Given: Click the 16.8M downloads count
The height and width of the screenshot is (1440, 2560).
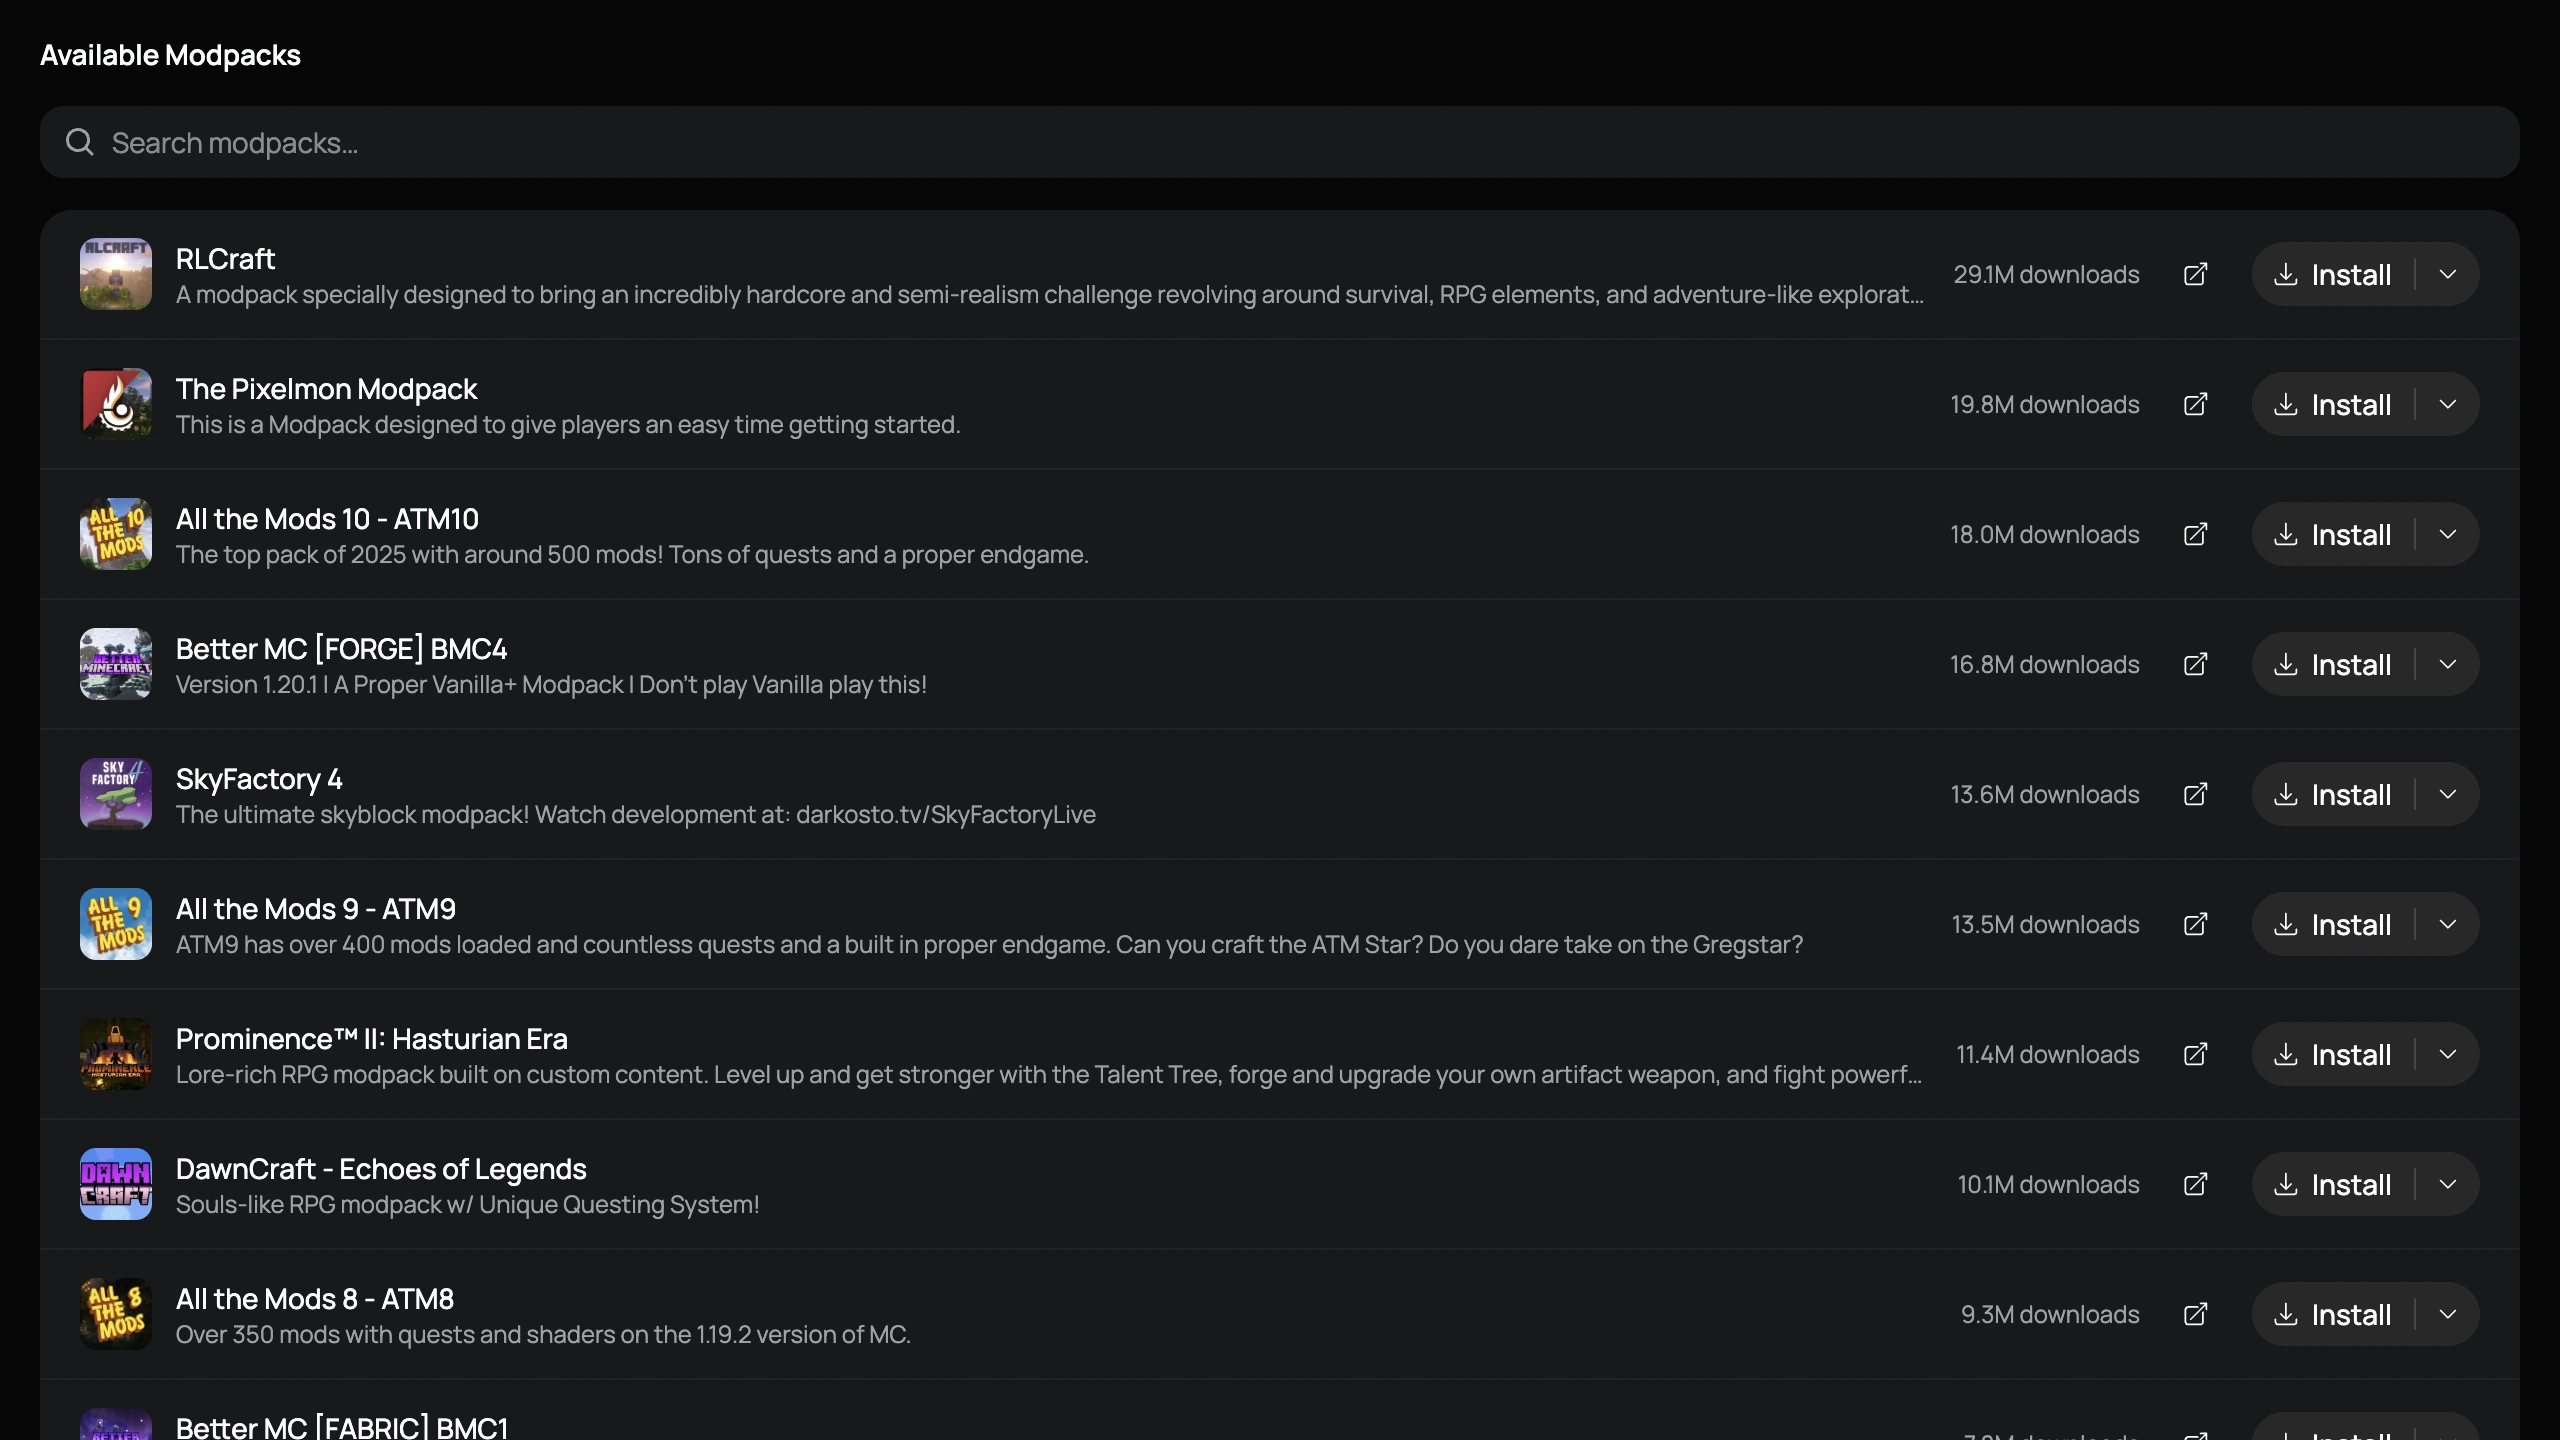Looking at the screenshot, I should pos(2045,664).
